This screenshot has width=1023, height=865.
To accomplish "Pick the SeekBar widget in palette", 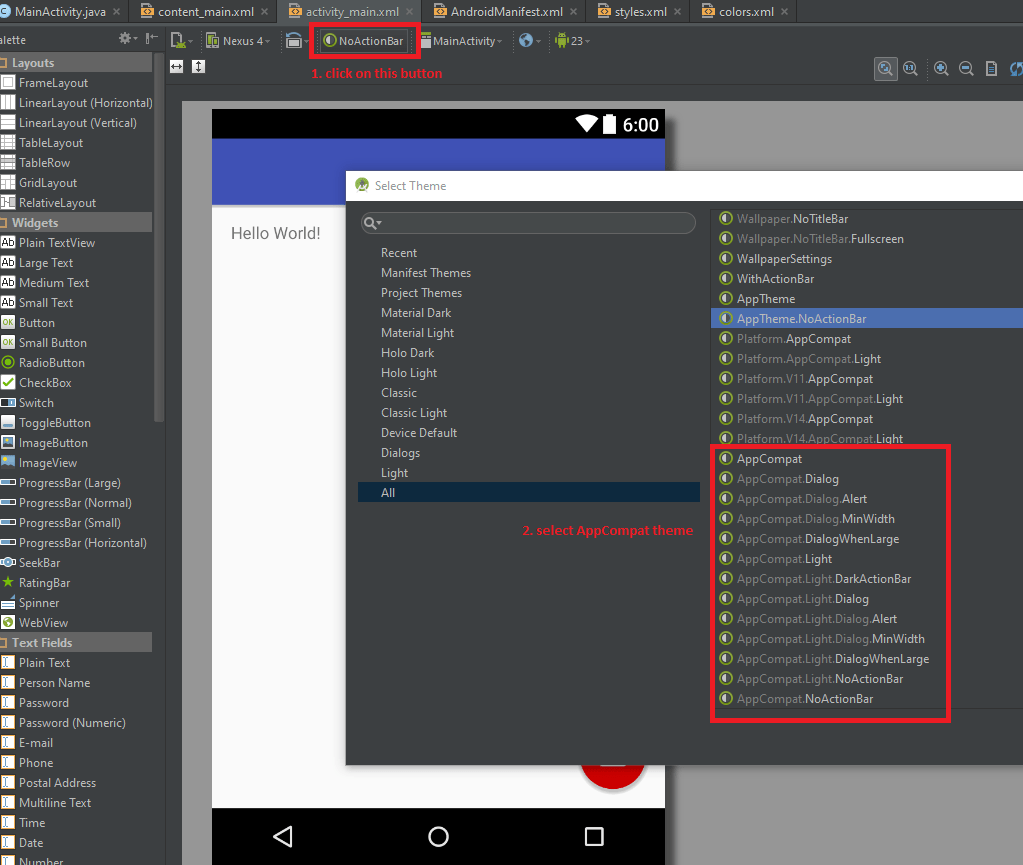I will click(31, 563).
